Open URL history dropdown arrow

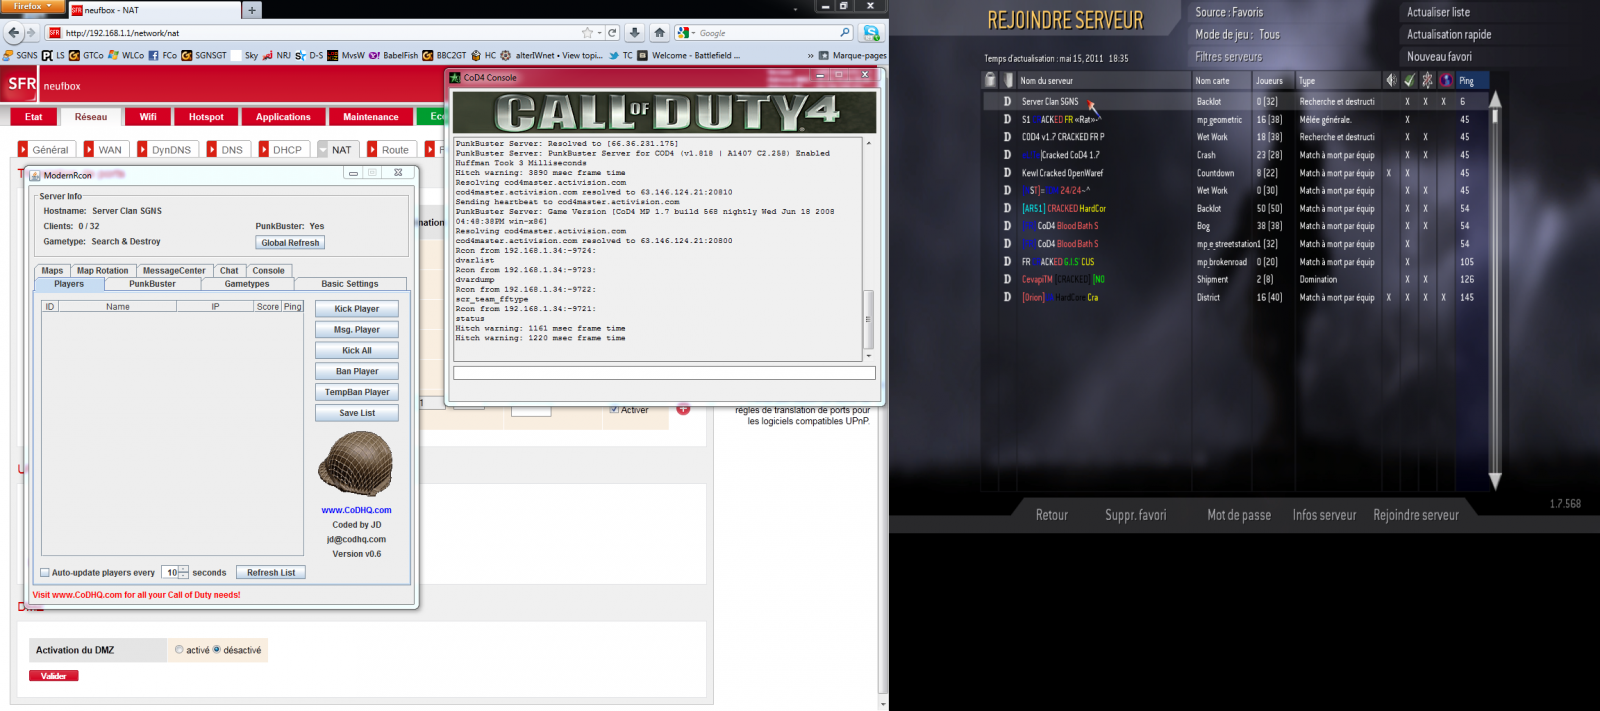(x=599, y=33)
